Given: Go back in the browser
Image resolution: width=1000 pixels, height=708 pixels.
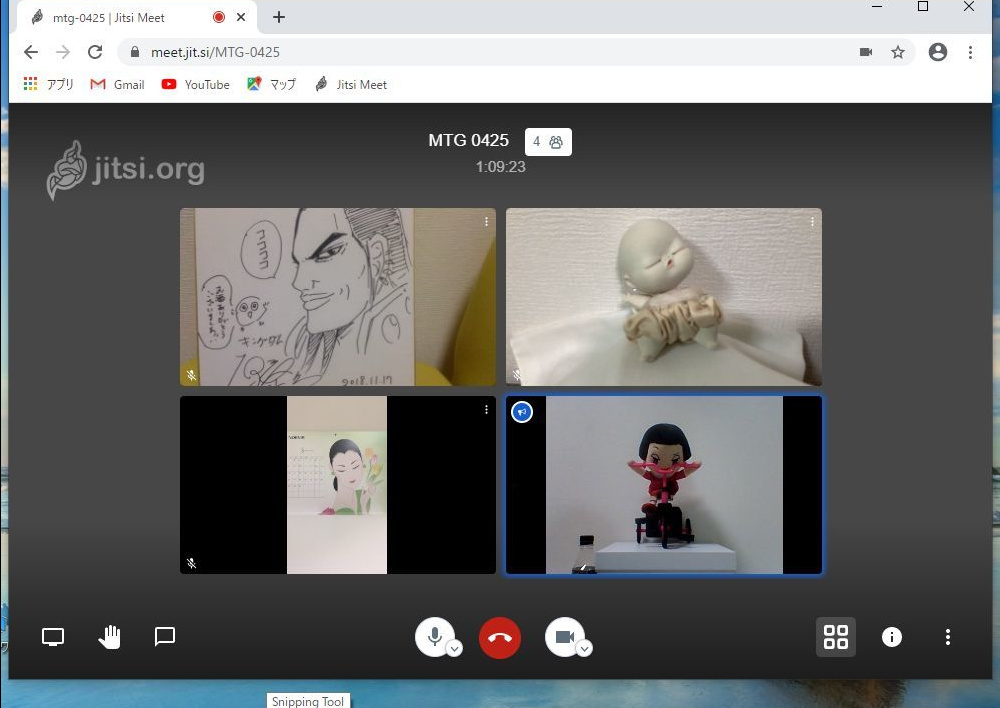Looking at the screenshot, I should (x=31, y=52).
